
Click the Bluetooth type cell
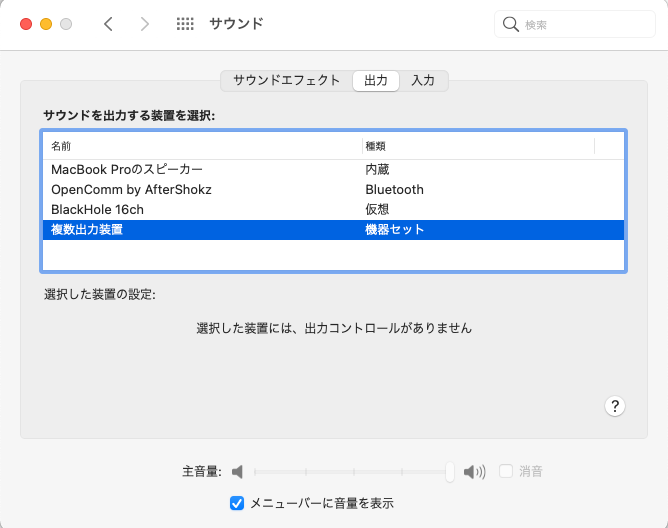pos(394,190)
